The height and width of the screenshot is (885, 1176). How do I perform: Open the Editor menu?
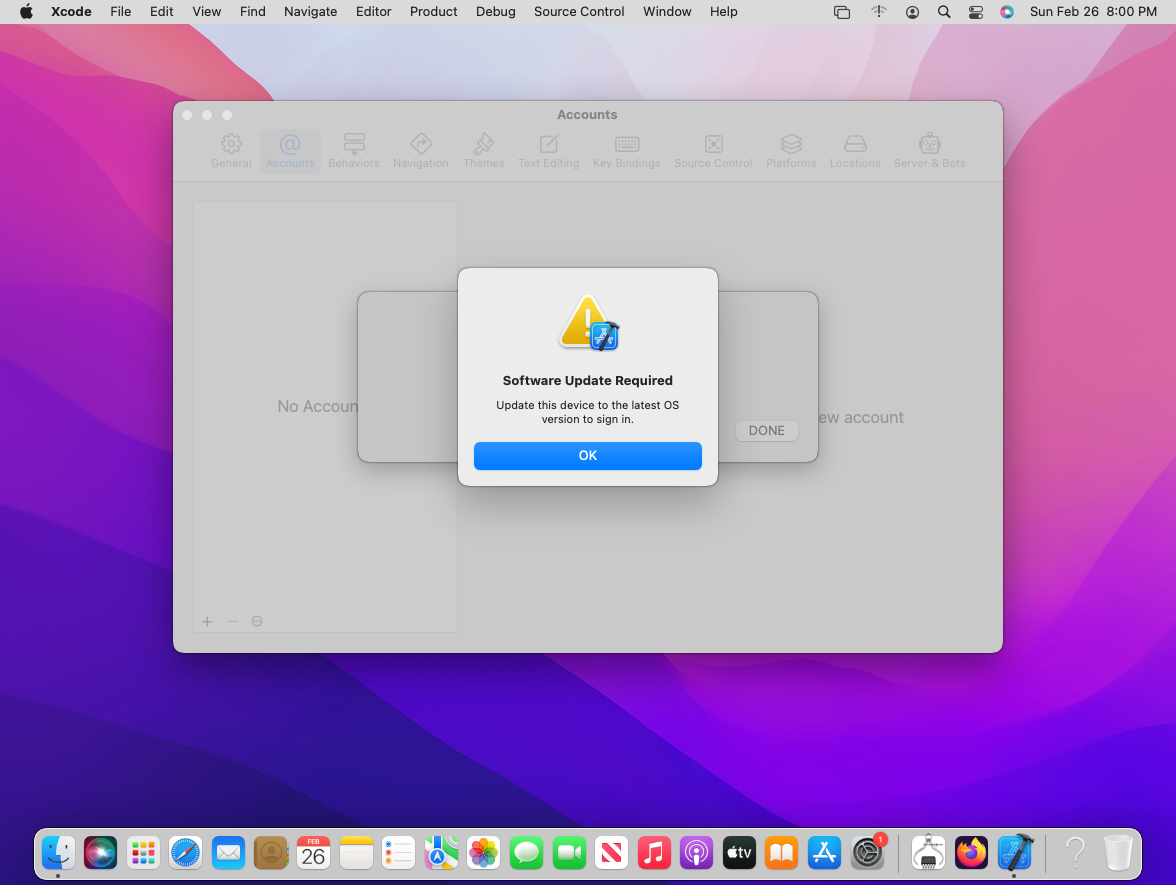pyautogui.click(x=374, y=12)
